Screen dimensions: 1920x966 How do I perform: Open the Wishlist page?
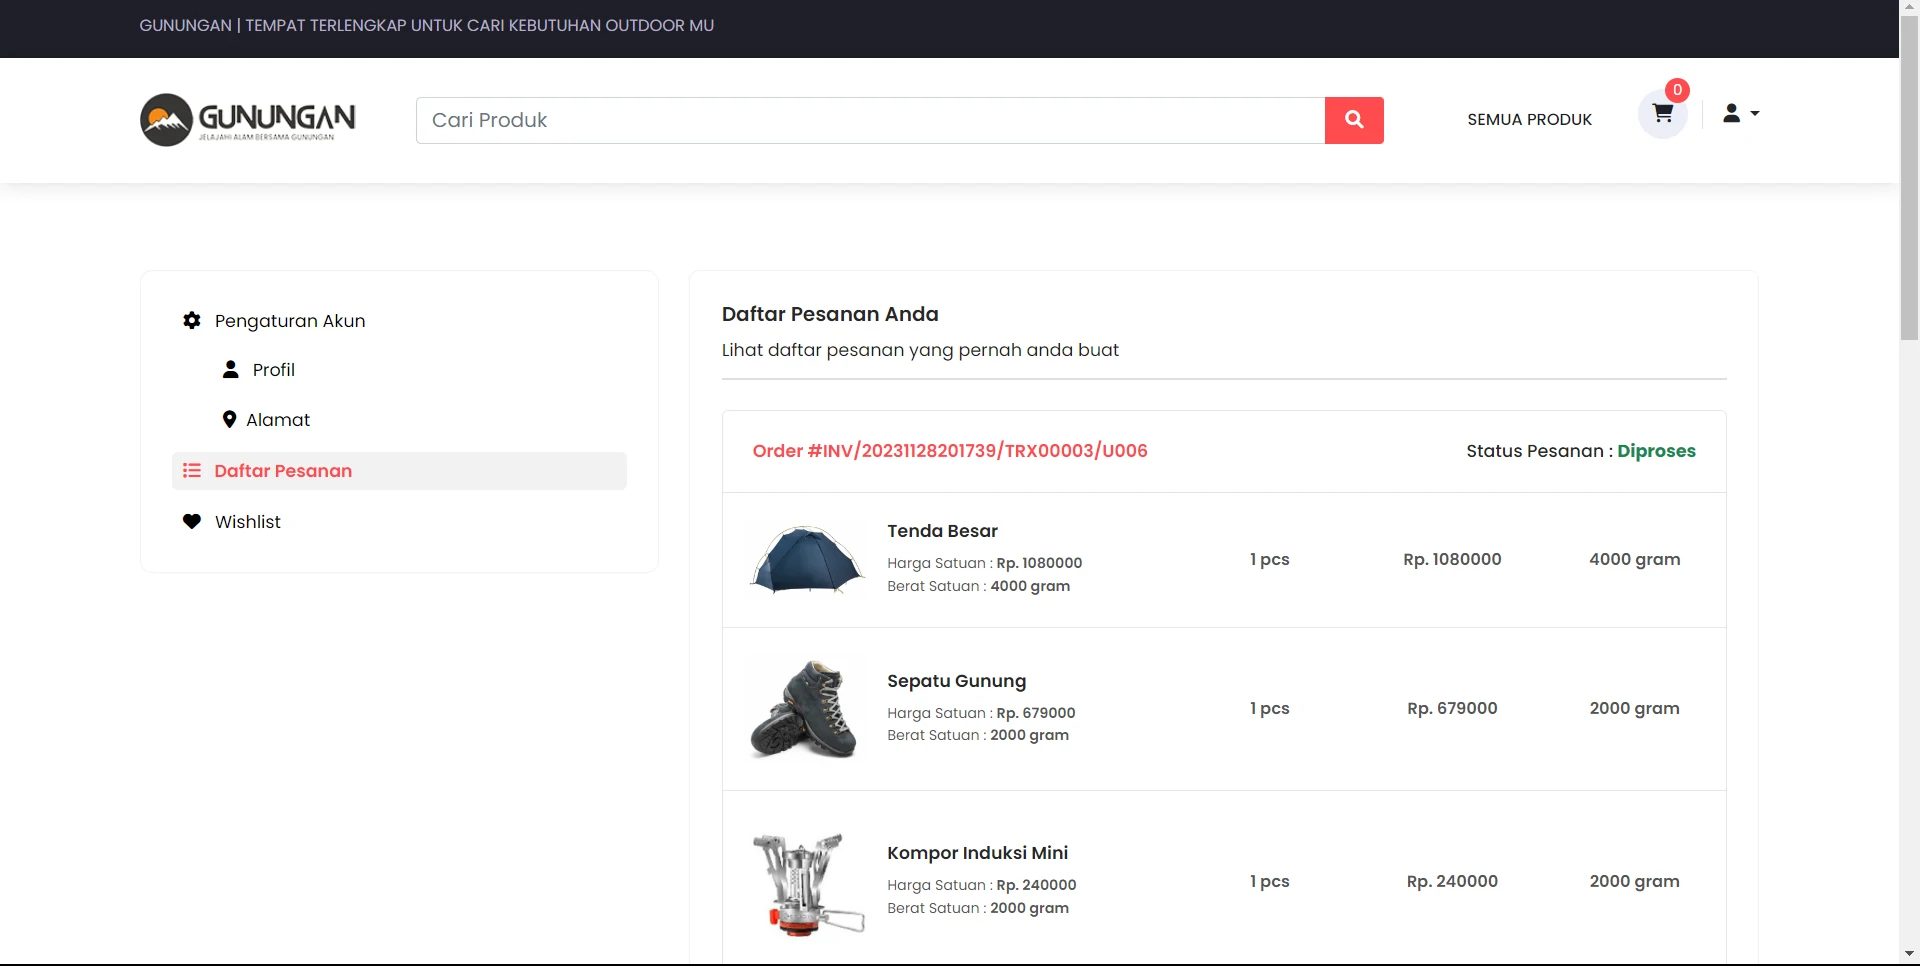click(247, 522)
